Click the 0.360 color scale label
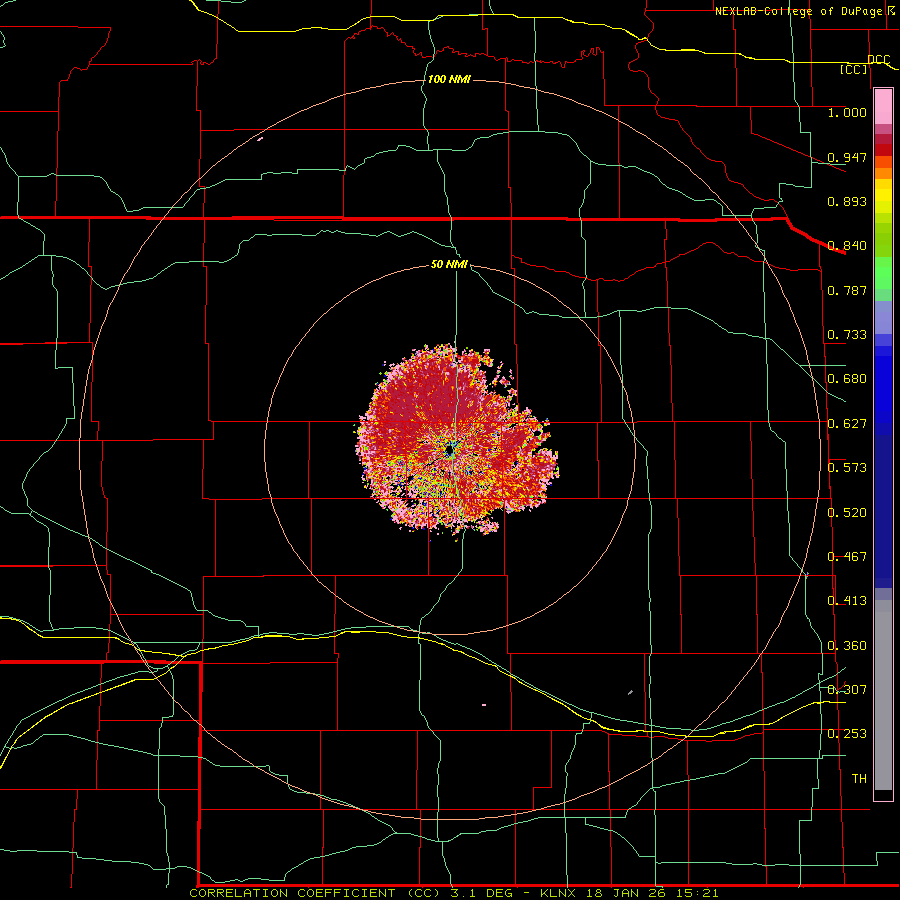This screenshot has width=900, height=900. coord(847,646)
